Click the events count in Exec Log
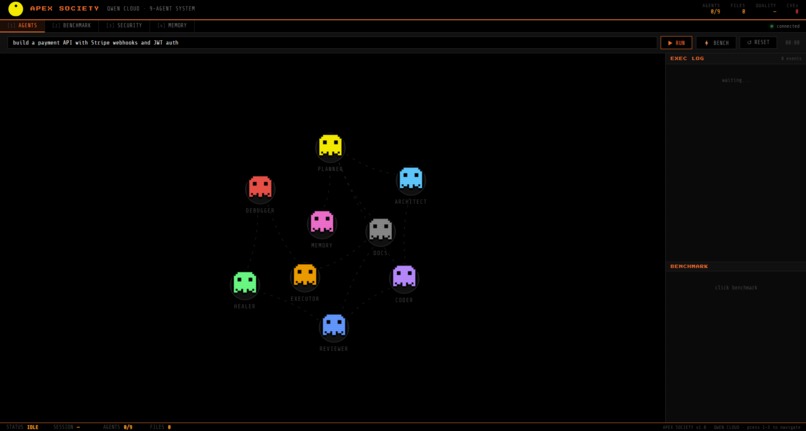Viewport: 806px width, 431px height. point(791,59)
